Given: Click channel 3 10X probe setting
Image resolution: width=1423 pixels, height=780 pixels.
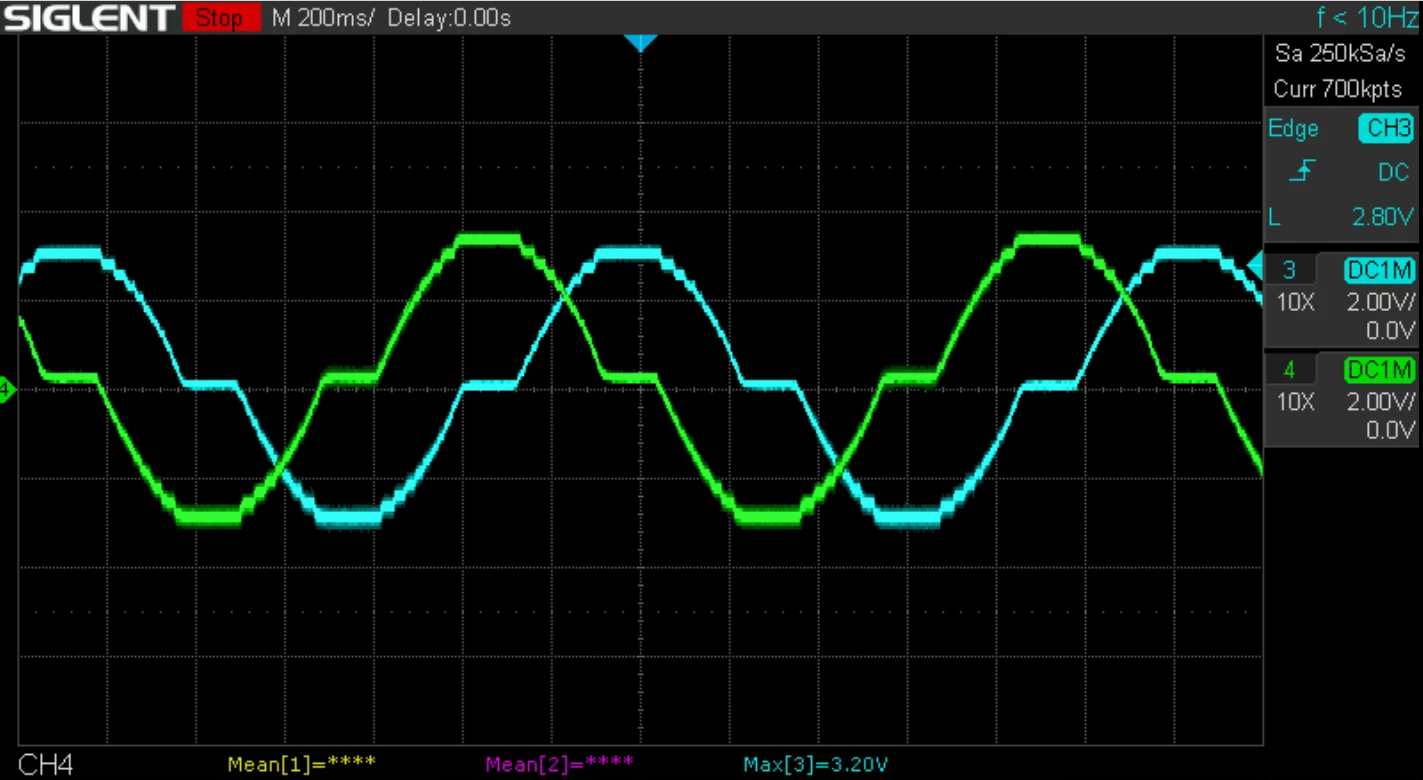Looking at the screenshot, I should [x=1295, y=301].
